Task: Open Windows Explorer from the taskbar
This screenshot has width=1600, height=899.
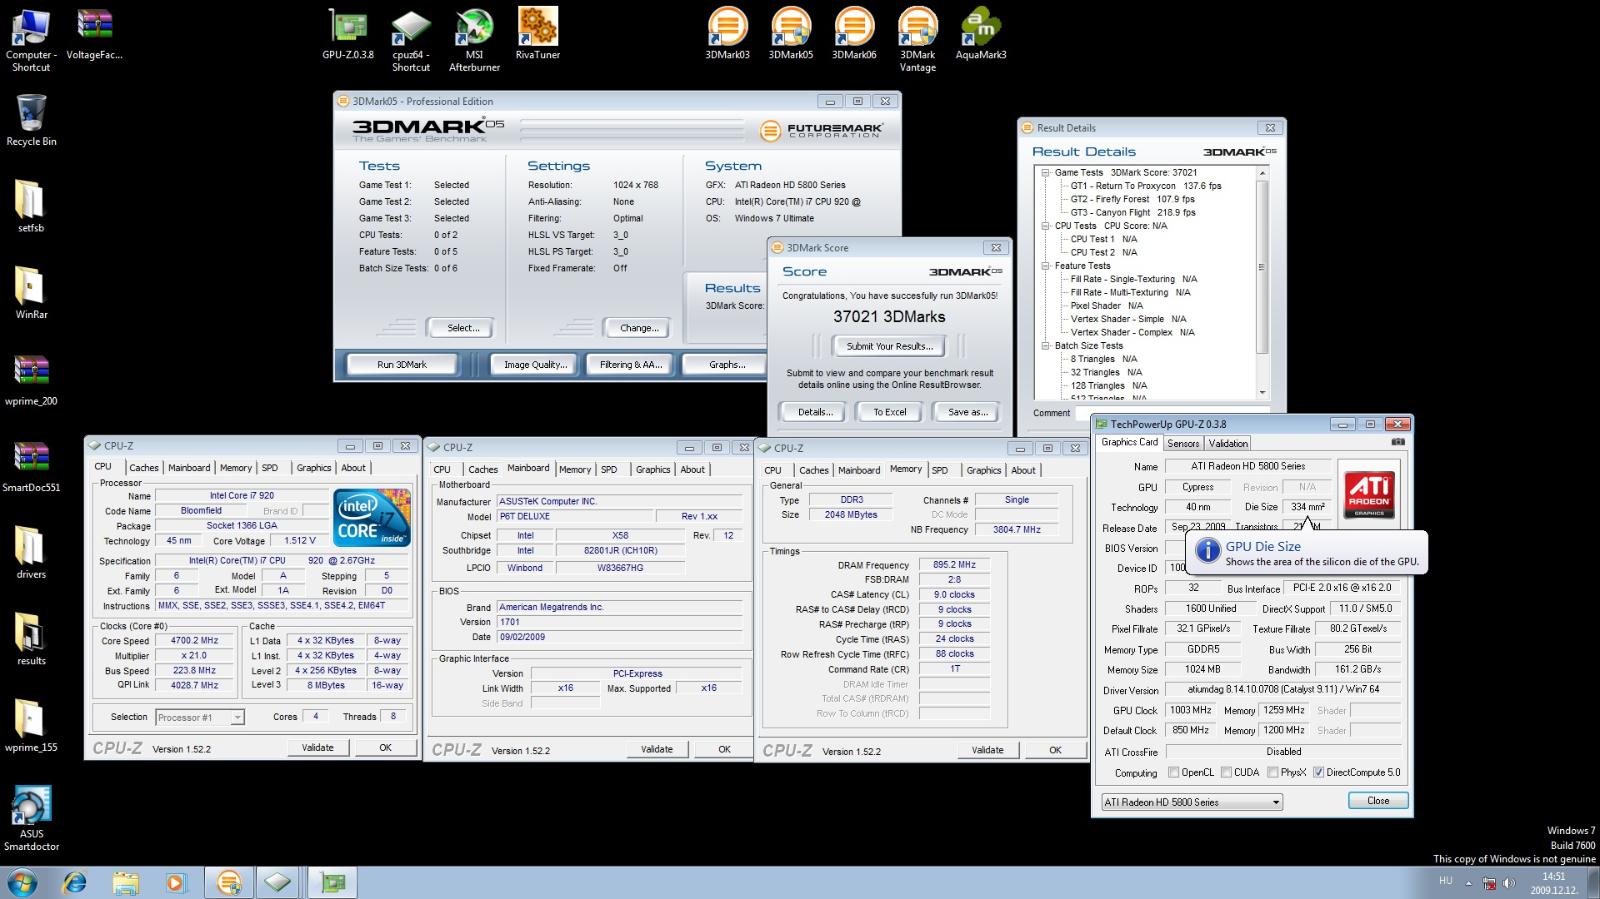Action: click(126, 883)
